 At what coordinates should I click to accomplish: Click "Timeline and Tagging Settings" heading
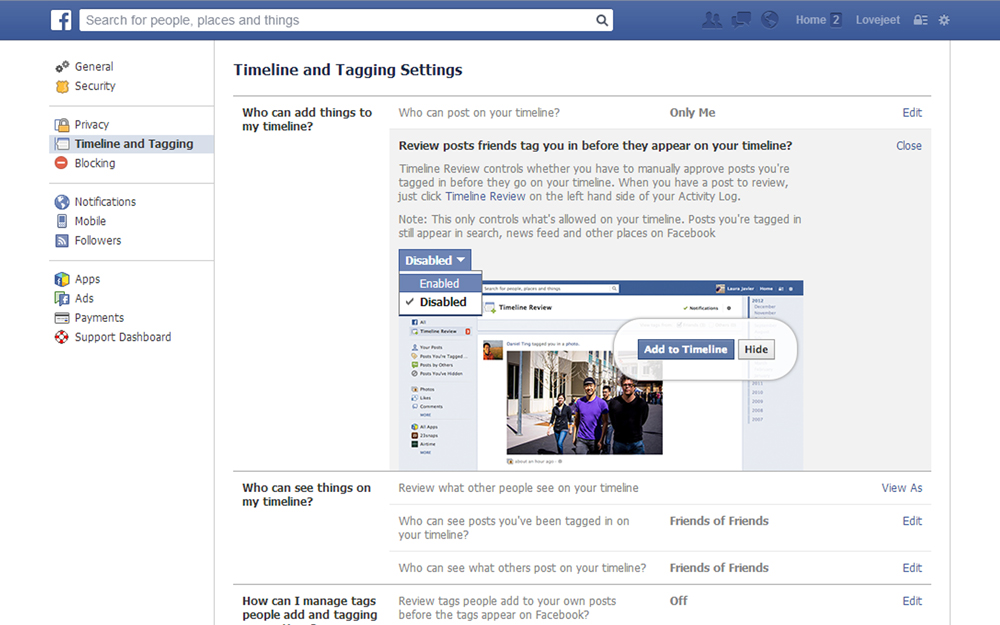[348, 70]
